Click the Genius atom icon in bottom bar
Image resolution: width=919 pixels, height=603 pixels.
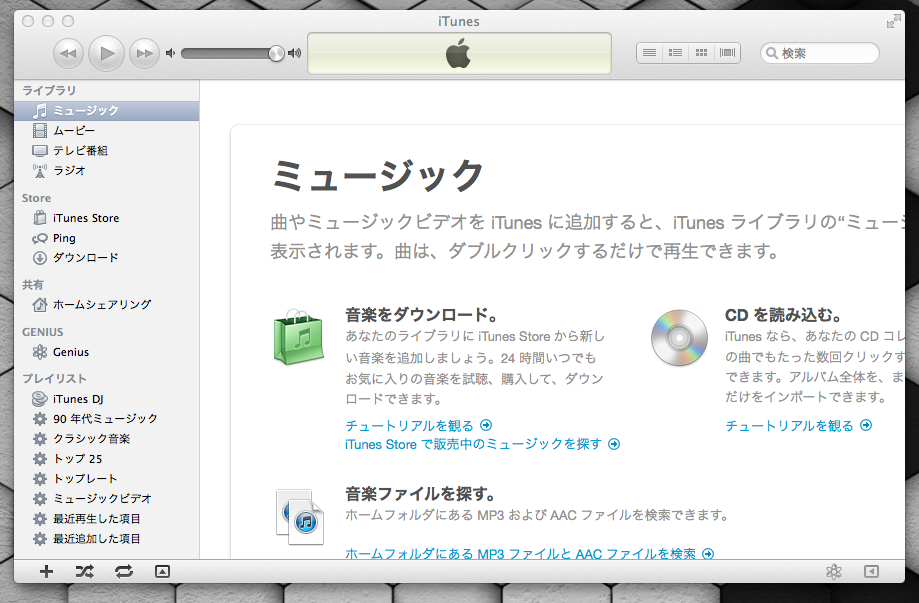(834, 571)
